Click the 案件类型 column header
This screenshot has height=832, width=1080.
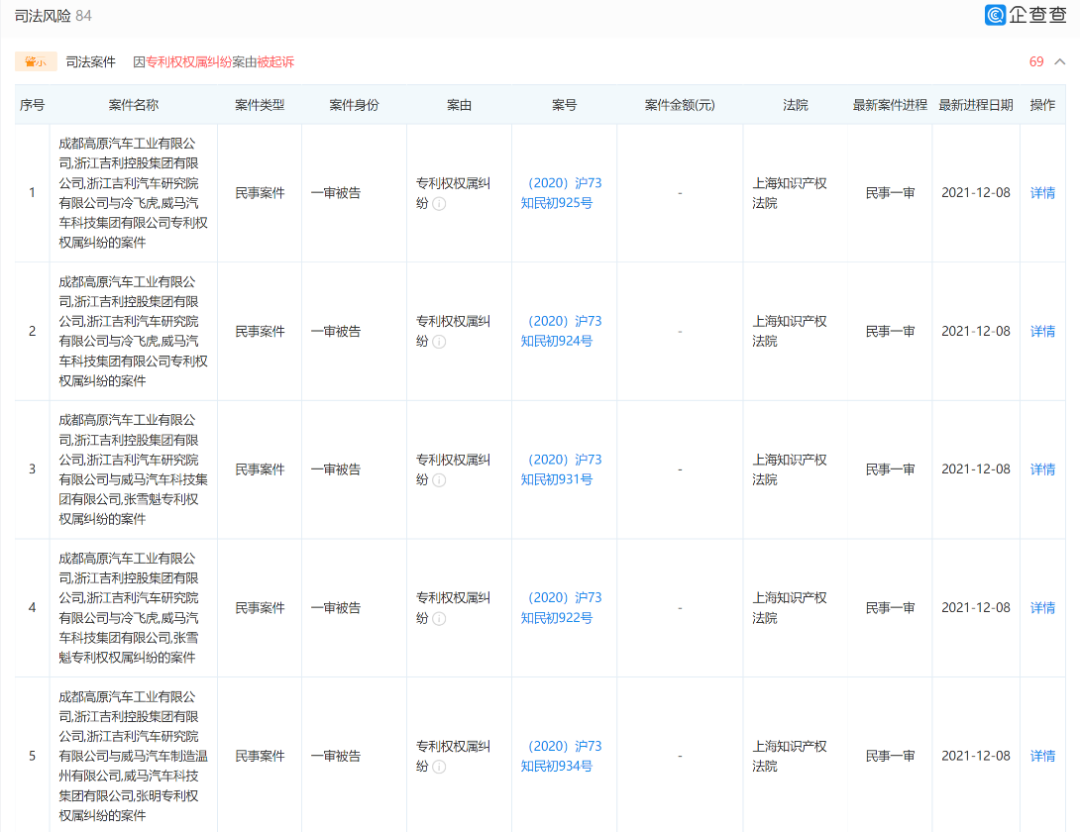(x=260, y=105)
